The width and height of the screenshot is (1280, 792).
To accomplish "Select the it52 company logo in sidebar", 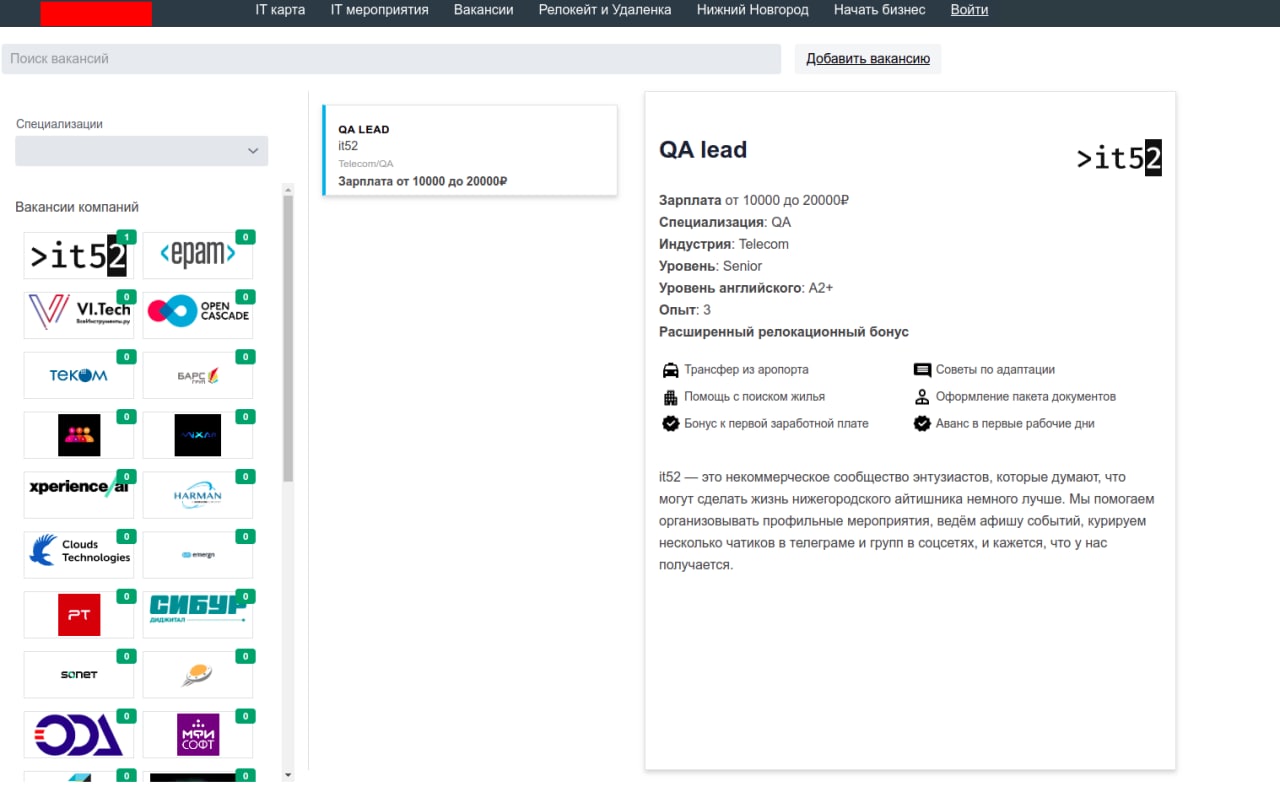I will [78, 256].
